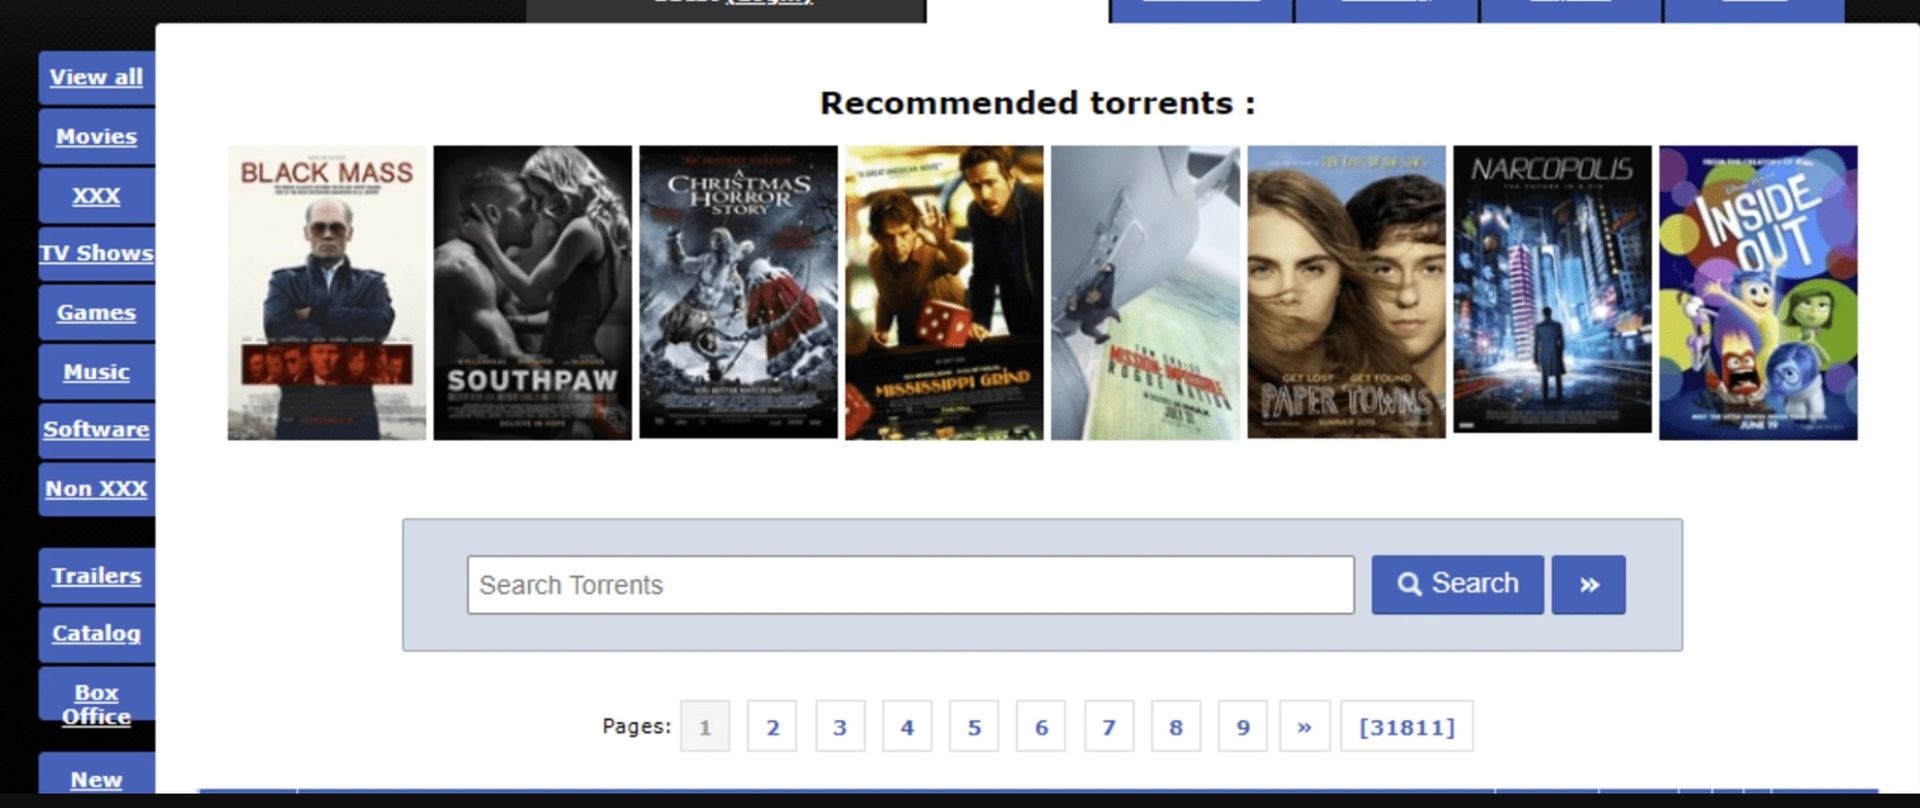The width and height of the screenshot is (1920, 808).
Task: Open the Southpaw poster
Action: [x=533, y=293]
